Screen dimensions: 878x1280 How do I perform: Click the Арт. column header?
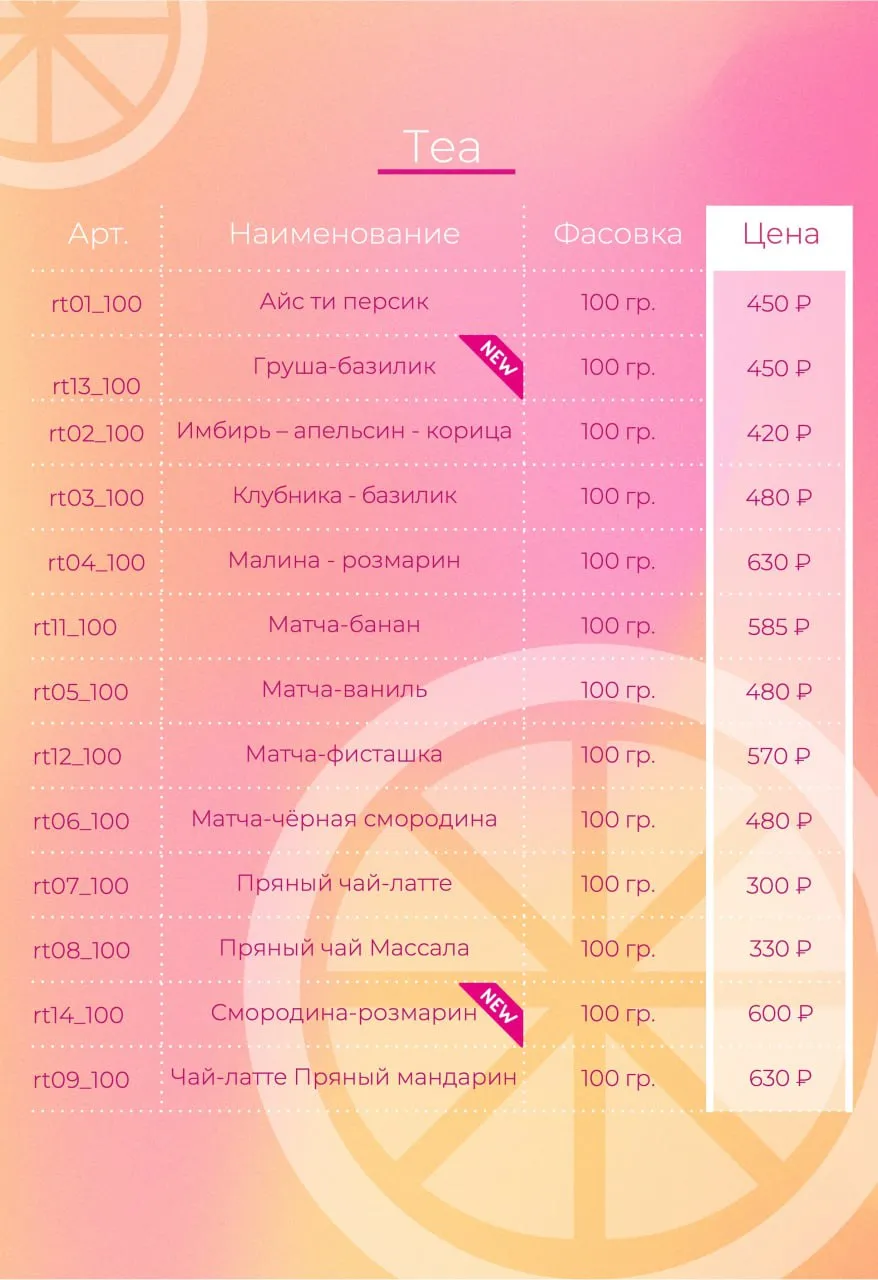[x=99, y=234]
